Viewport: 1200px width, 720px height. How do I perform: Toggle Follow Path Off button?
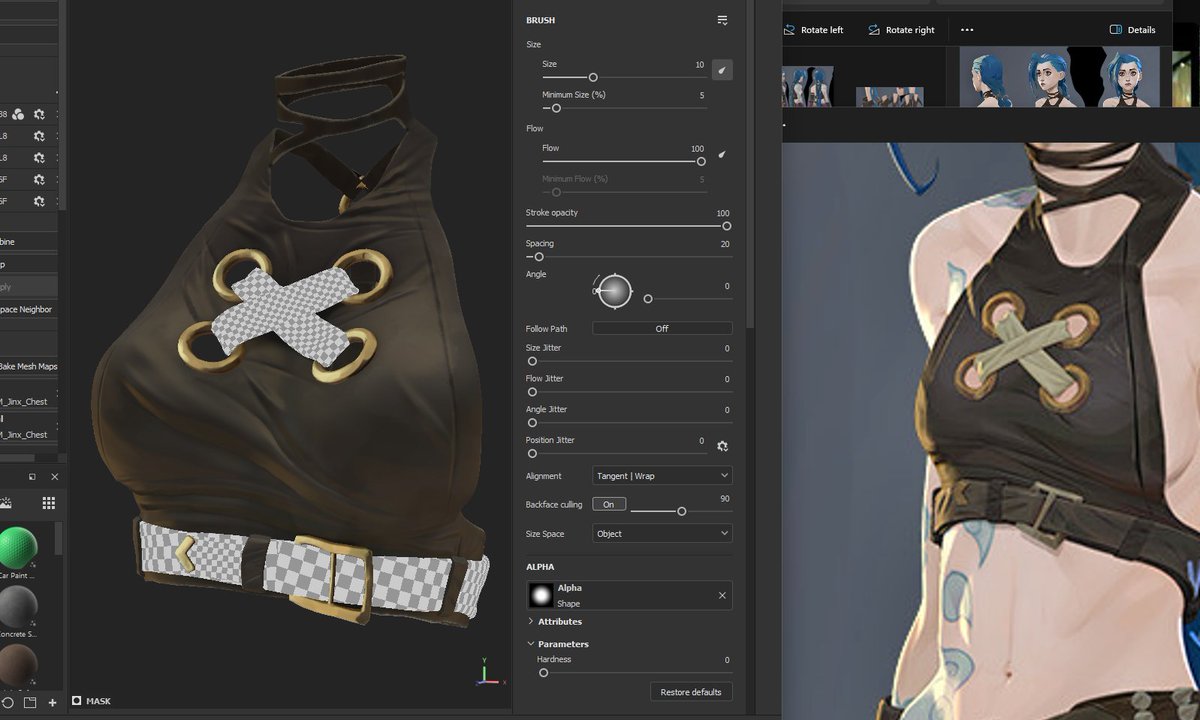click(662, 328)
